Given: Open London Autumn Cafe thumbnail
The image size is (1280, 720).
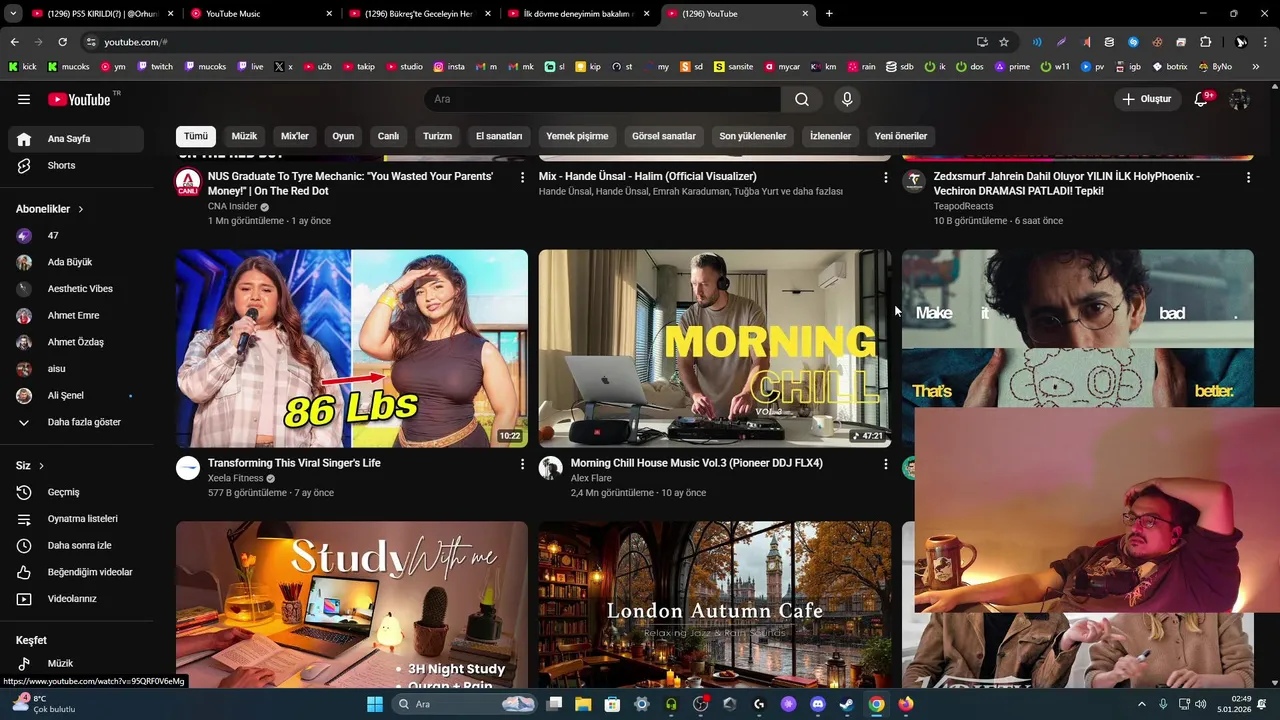Looking at the screenshot, I should pos(715,604).
